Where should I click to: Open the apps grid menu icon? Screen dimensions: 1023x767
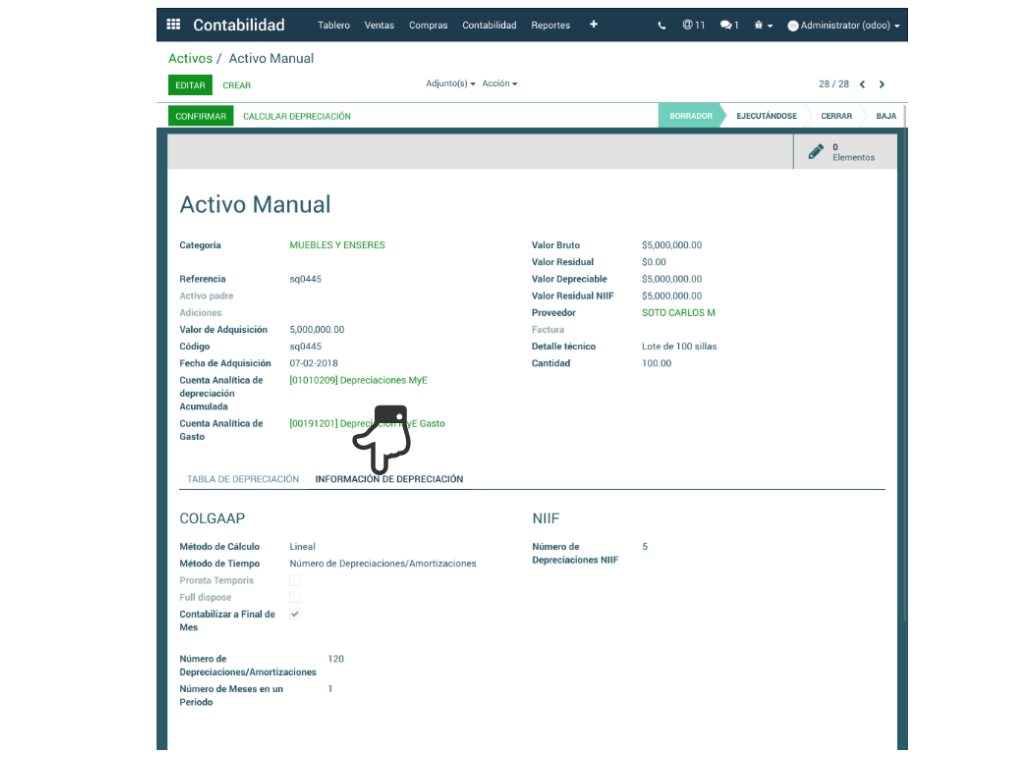[173, 25]
